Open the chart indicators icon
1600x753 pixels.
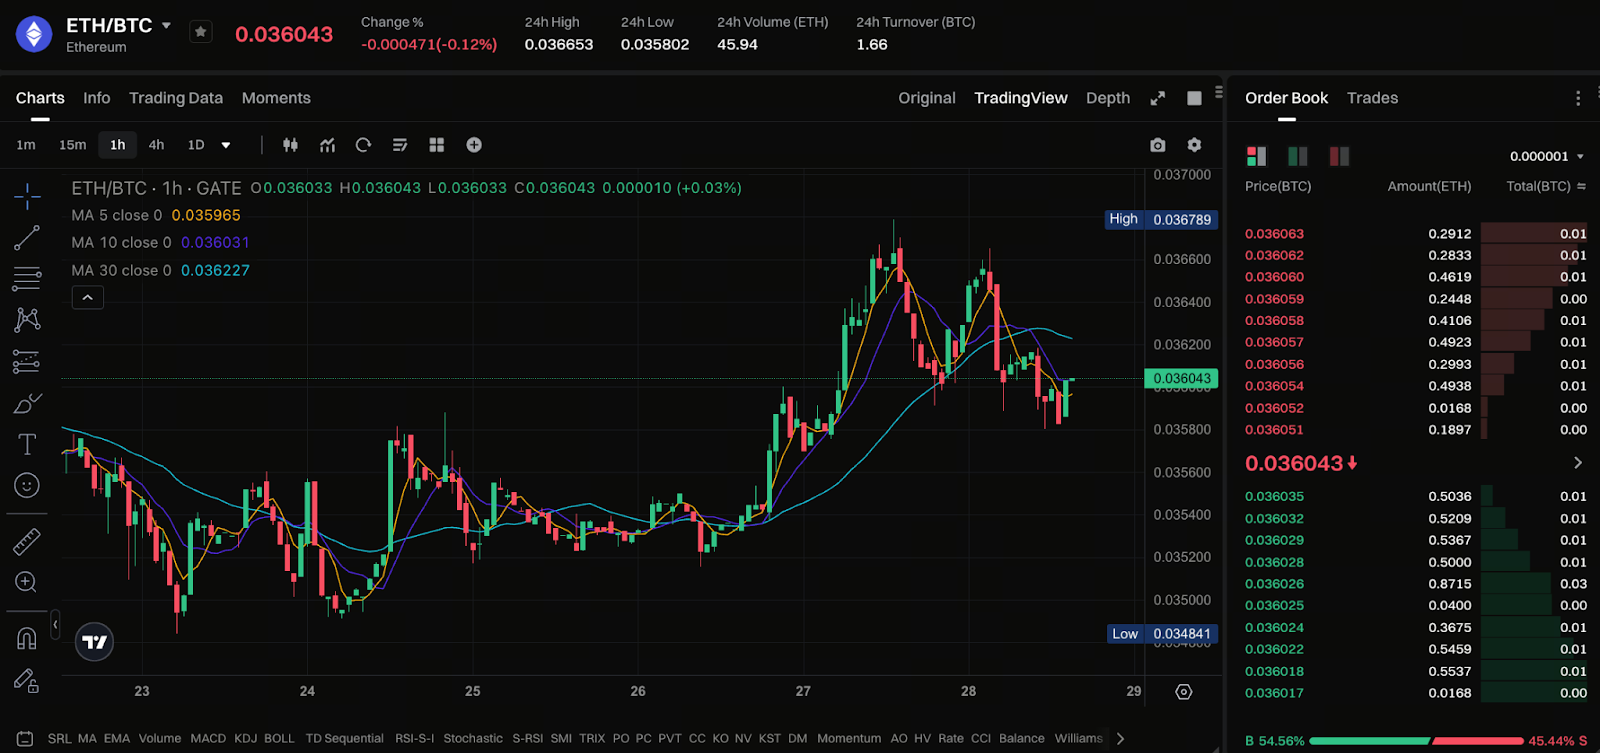(327, 145)
